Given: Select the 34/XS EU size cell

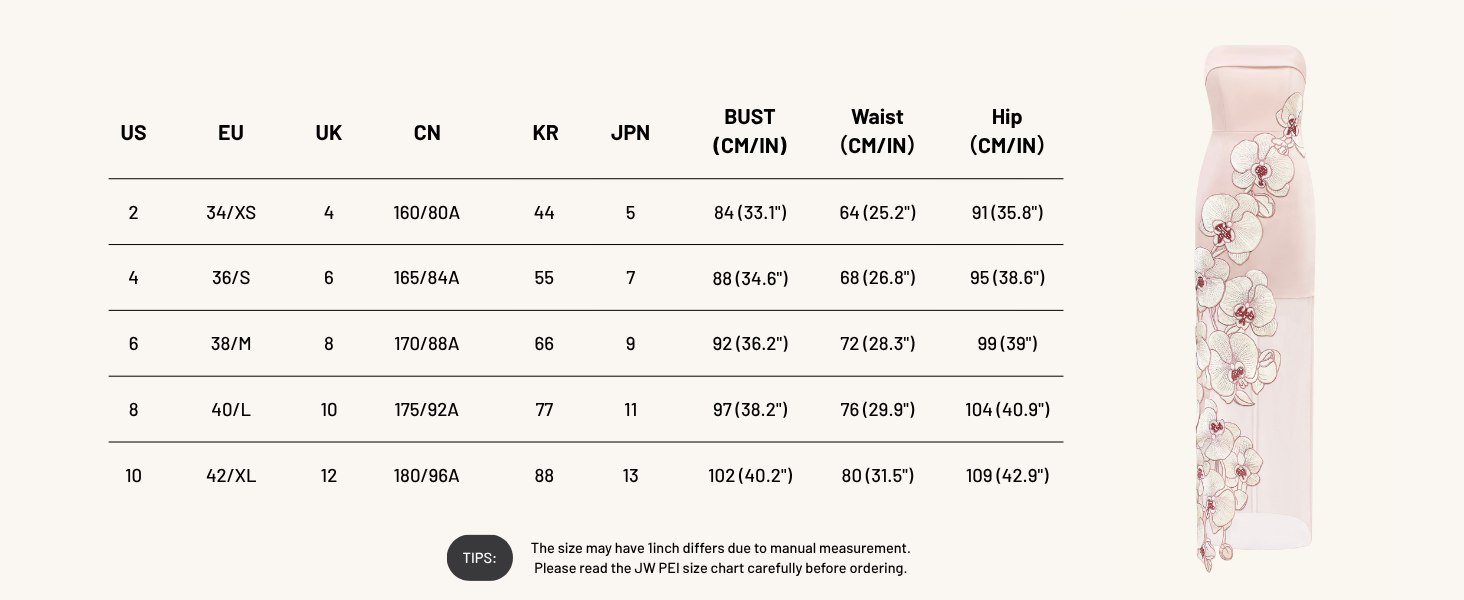Looking at the screenshot, I should click(x=231, y=213).
